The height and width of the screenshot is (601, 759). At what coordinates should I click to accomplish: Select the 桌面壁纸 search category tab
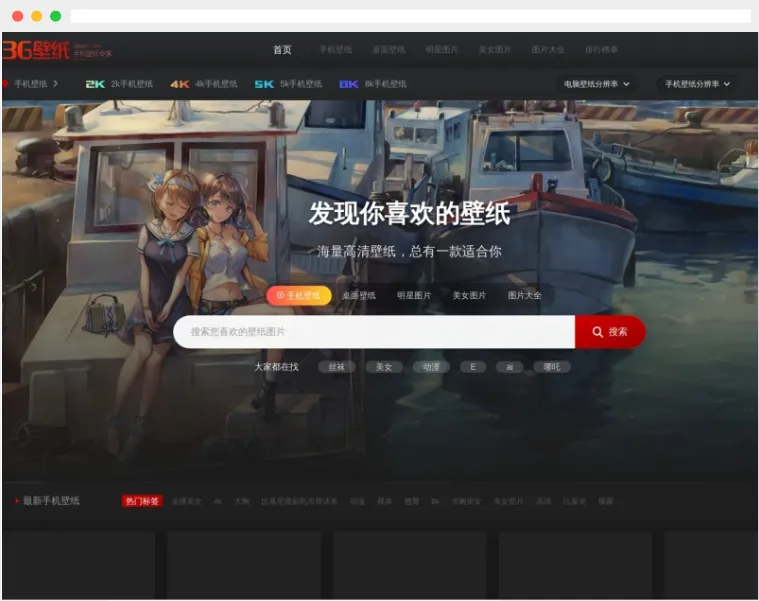(359, 295)
